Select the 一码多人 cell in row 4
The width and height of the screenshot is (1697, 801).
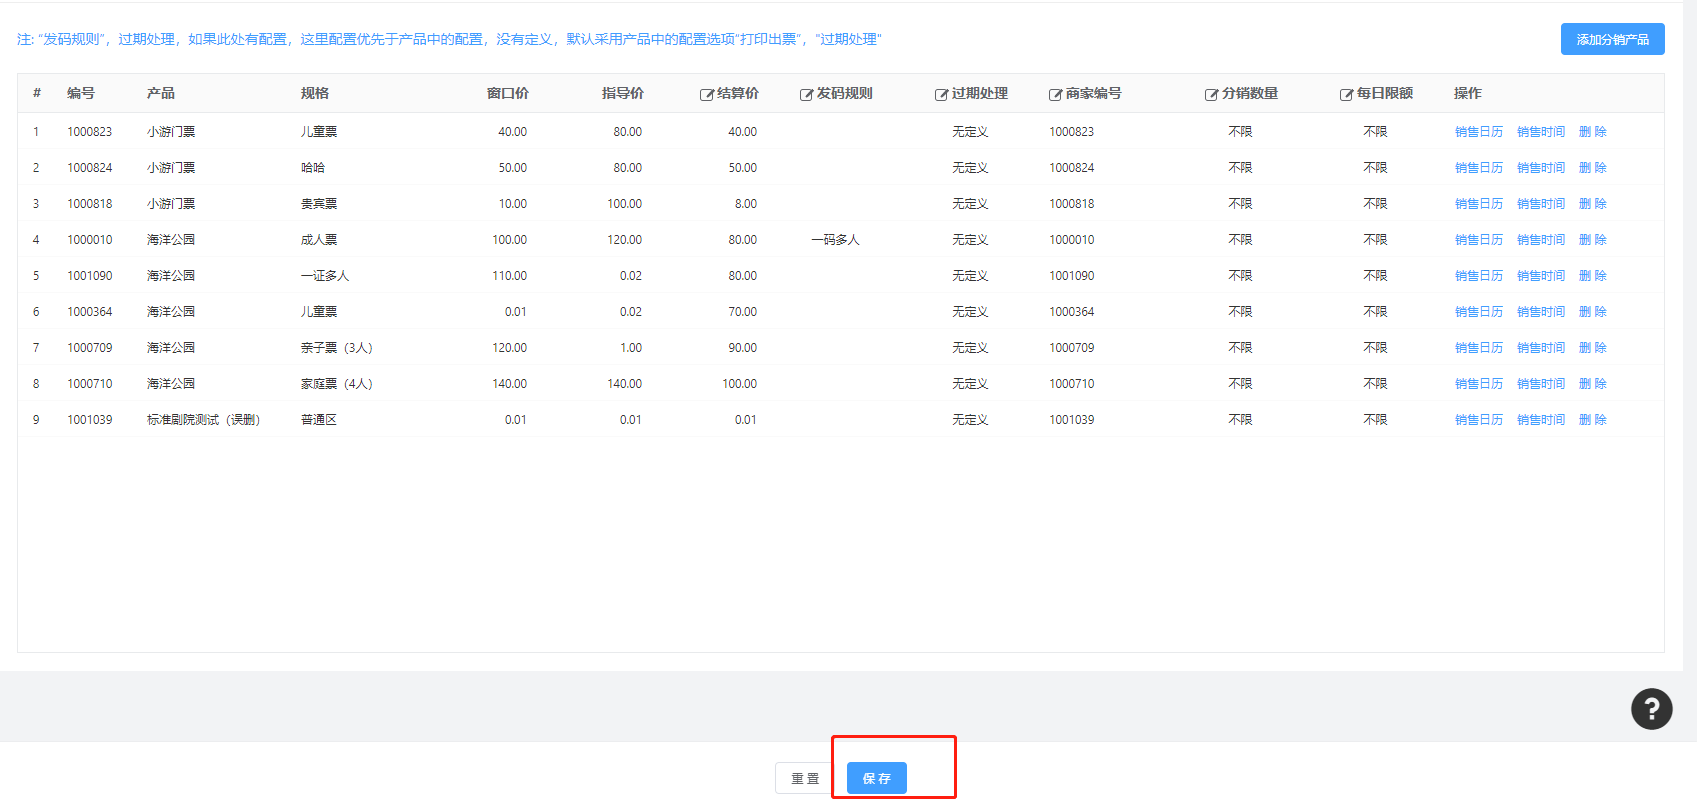point(835,240)
